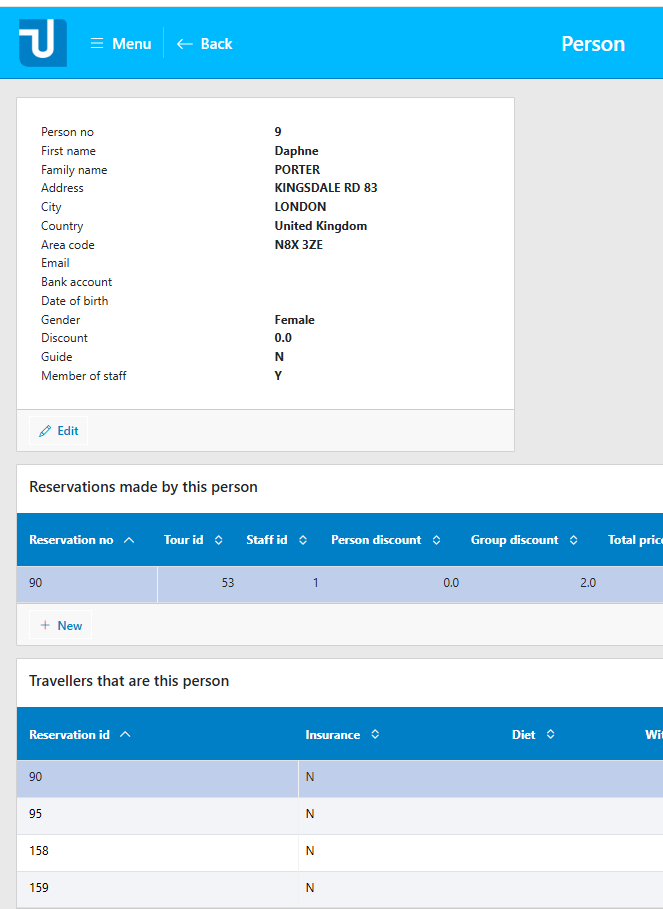Screen dimensions: 663x909
Task: Sort reservations by Person discount
Action: click(x=385, y=540)
